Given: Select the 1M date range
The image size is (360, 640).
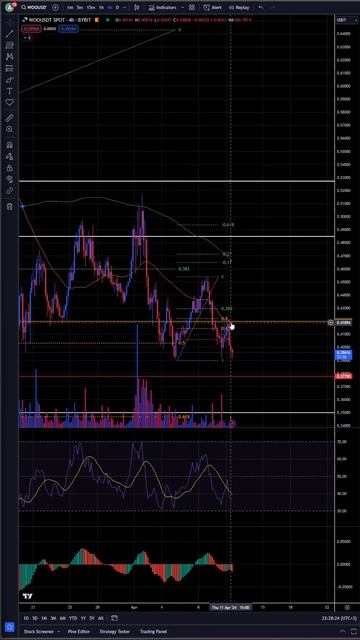Looking at the screenshot, I should pyautogui.click(x=44, y=618).
